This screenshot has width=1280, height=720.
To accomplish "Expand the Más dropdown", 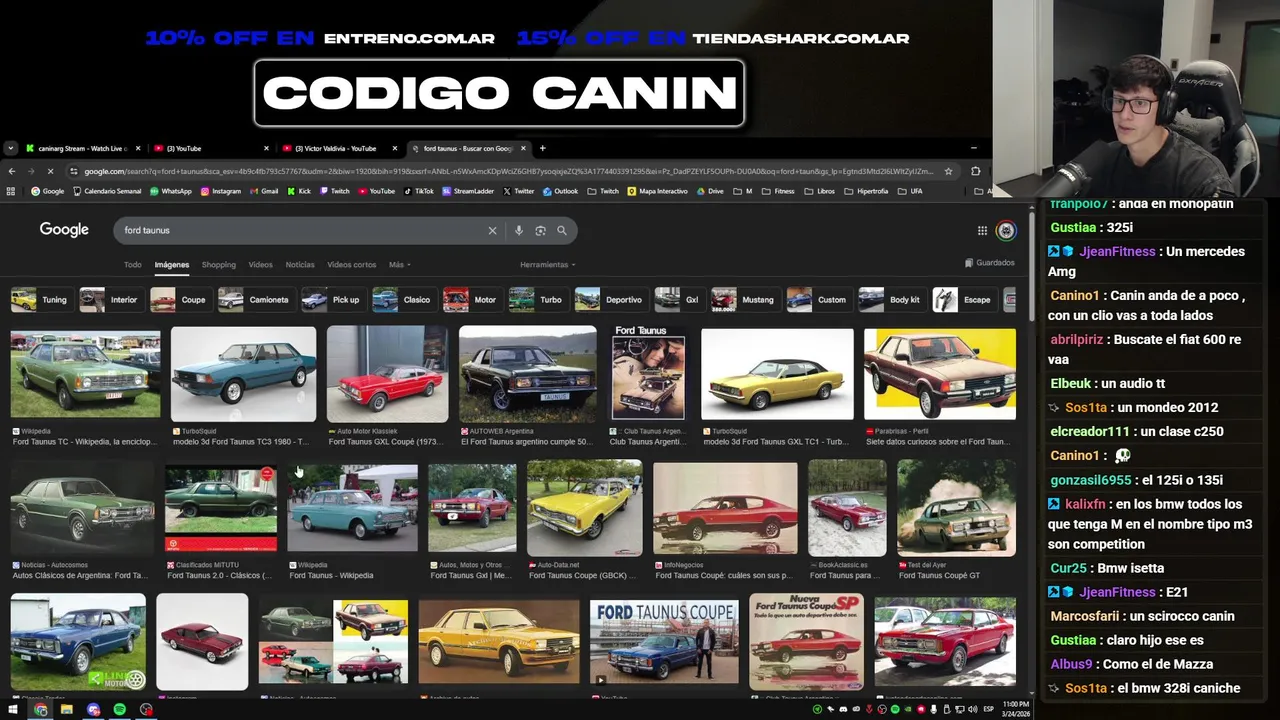I will [399, 265].
